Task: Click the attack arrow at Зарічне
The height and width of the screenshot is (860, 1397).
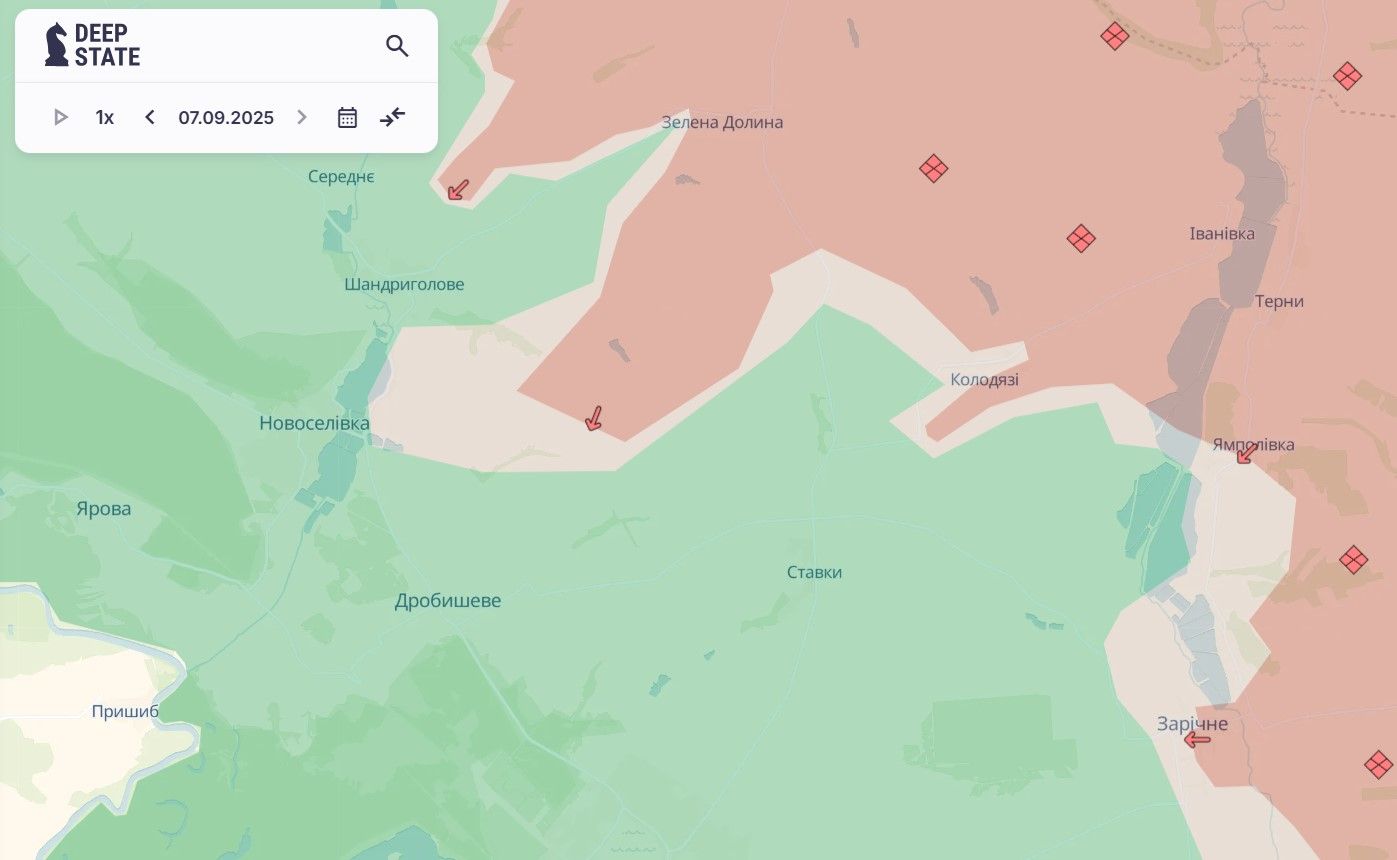Action: 1197,740
